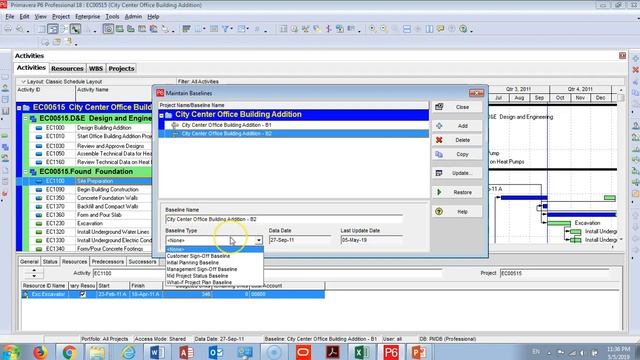
Task: Collapse the EC00515.Found Foundation WBS group
Action: click(x=26, y=172)
